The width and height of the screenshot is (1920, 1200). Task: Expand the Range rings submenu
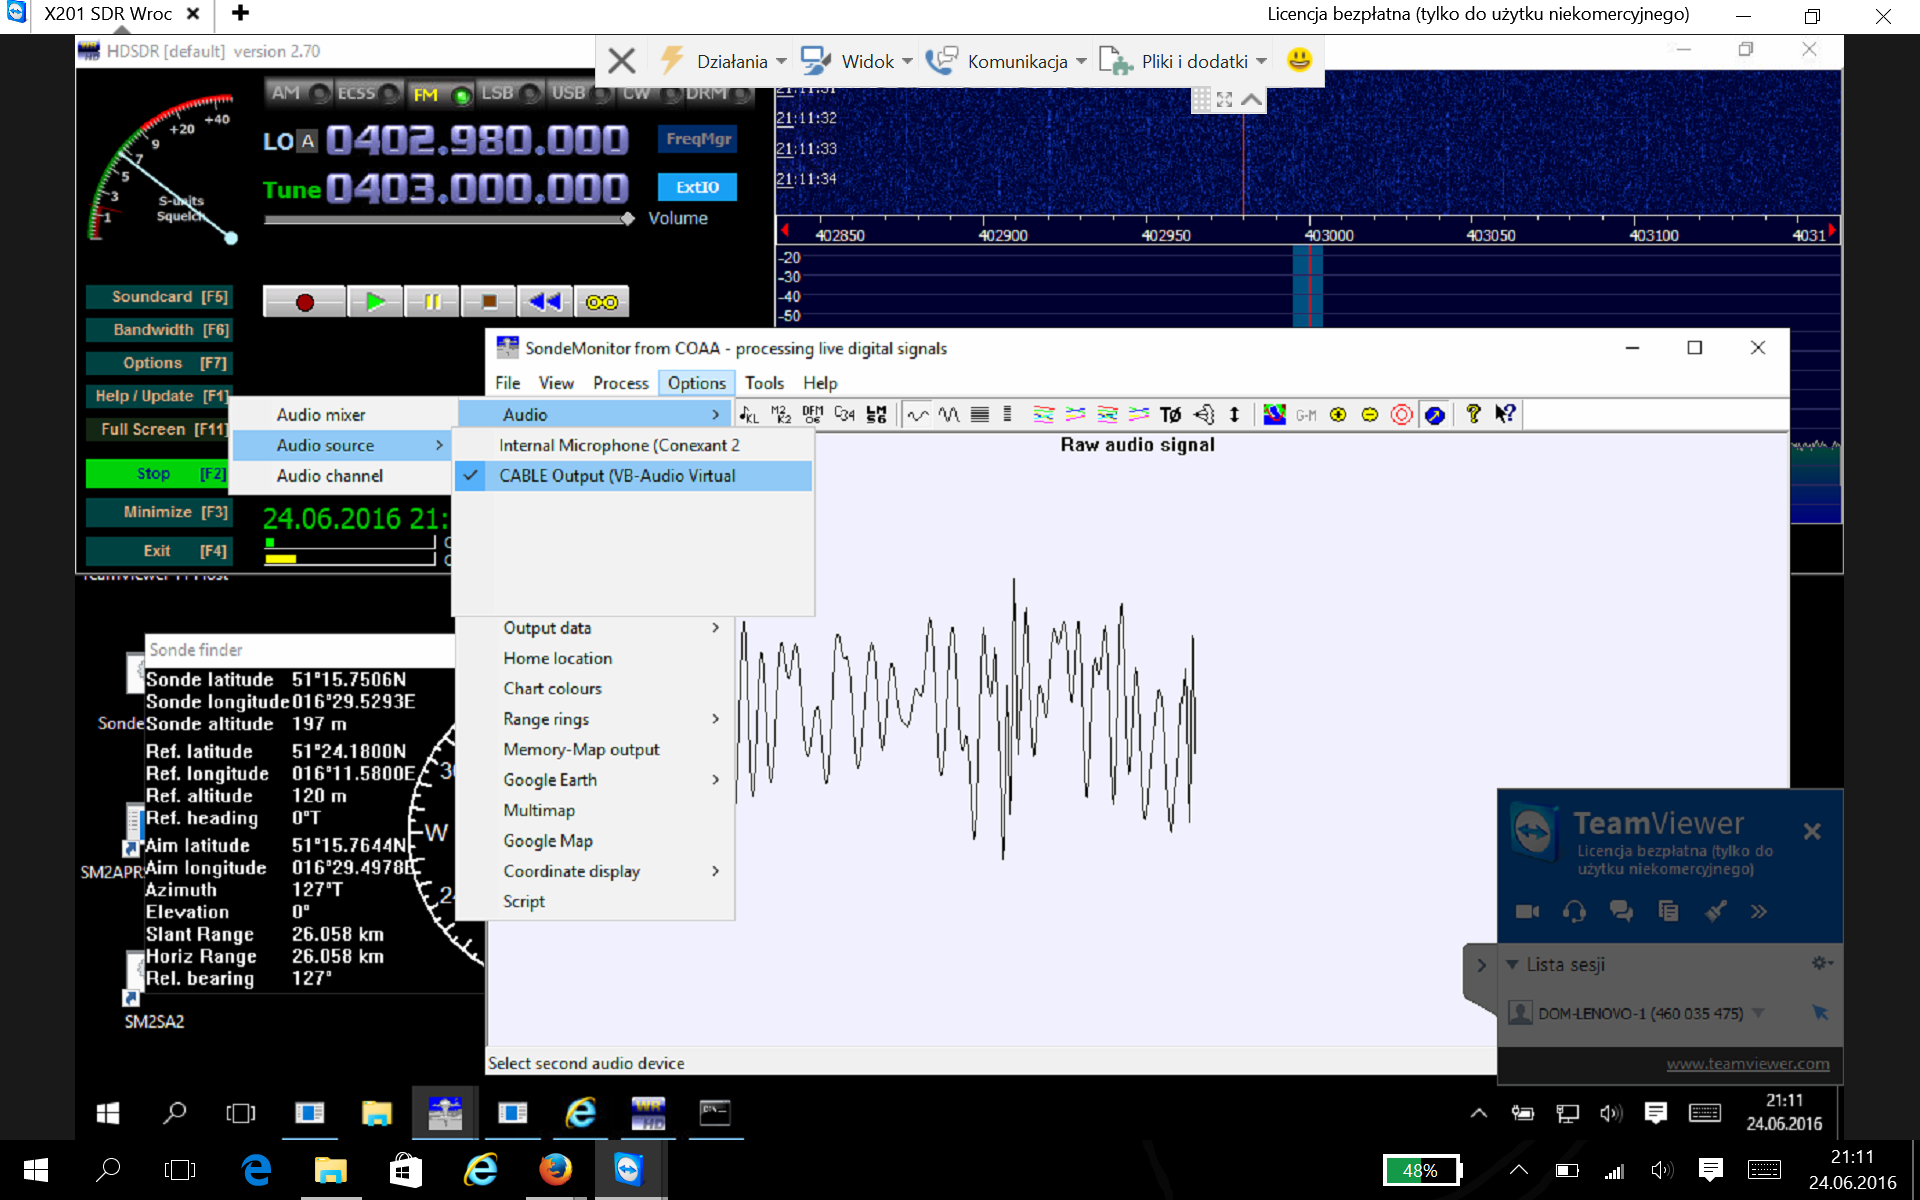pos(596,719)
